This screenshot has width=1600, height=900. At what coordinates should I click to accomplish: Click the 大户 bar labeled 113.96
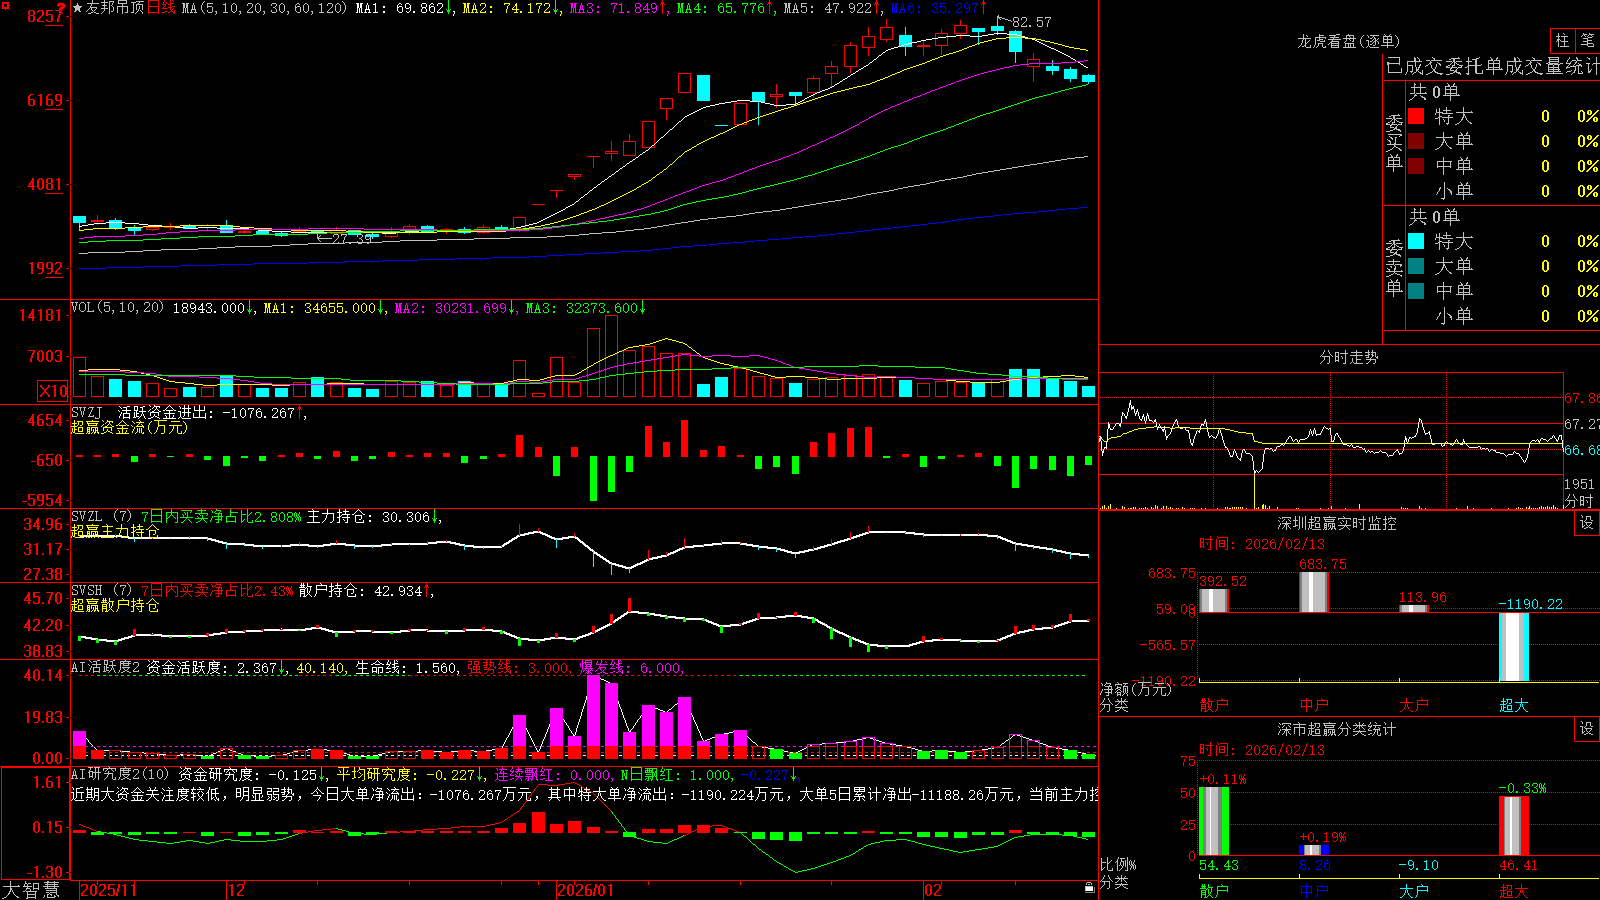(1413, 608)
